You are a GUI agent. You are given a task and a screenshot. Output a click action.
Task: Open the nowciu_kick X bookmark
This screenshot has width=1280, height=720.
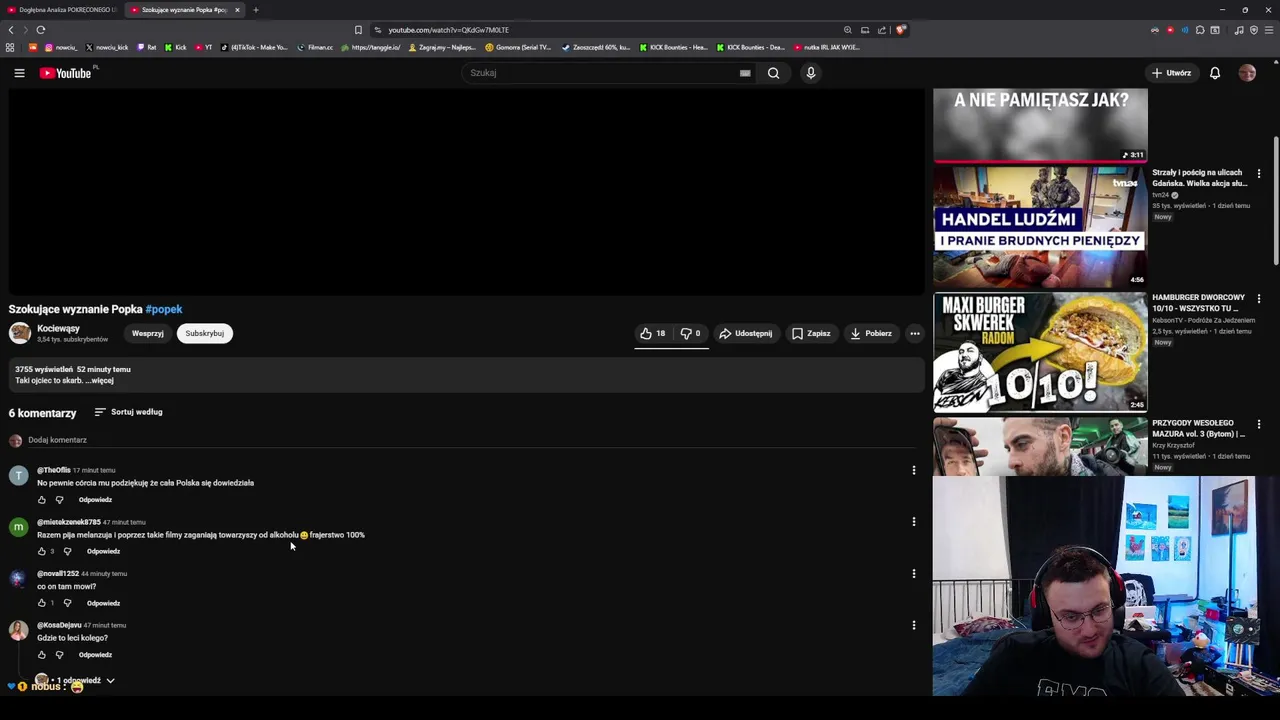click(x=107, y=47)
